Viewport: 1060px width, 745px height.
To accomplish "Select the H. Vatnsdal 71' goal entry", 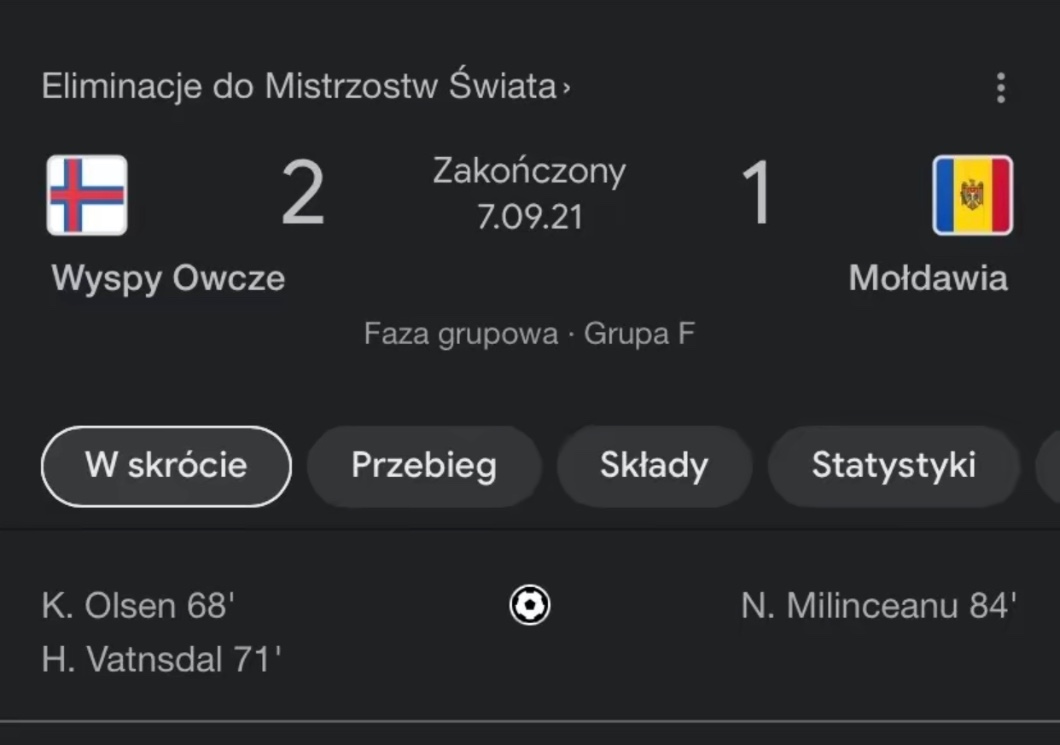I will (161, 659).
